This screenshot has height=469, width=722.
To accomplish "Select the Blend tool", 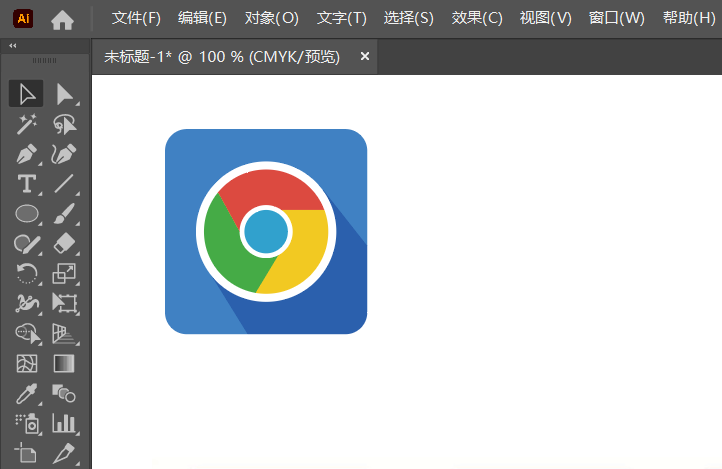I will click(64, 394).
